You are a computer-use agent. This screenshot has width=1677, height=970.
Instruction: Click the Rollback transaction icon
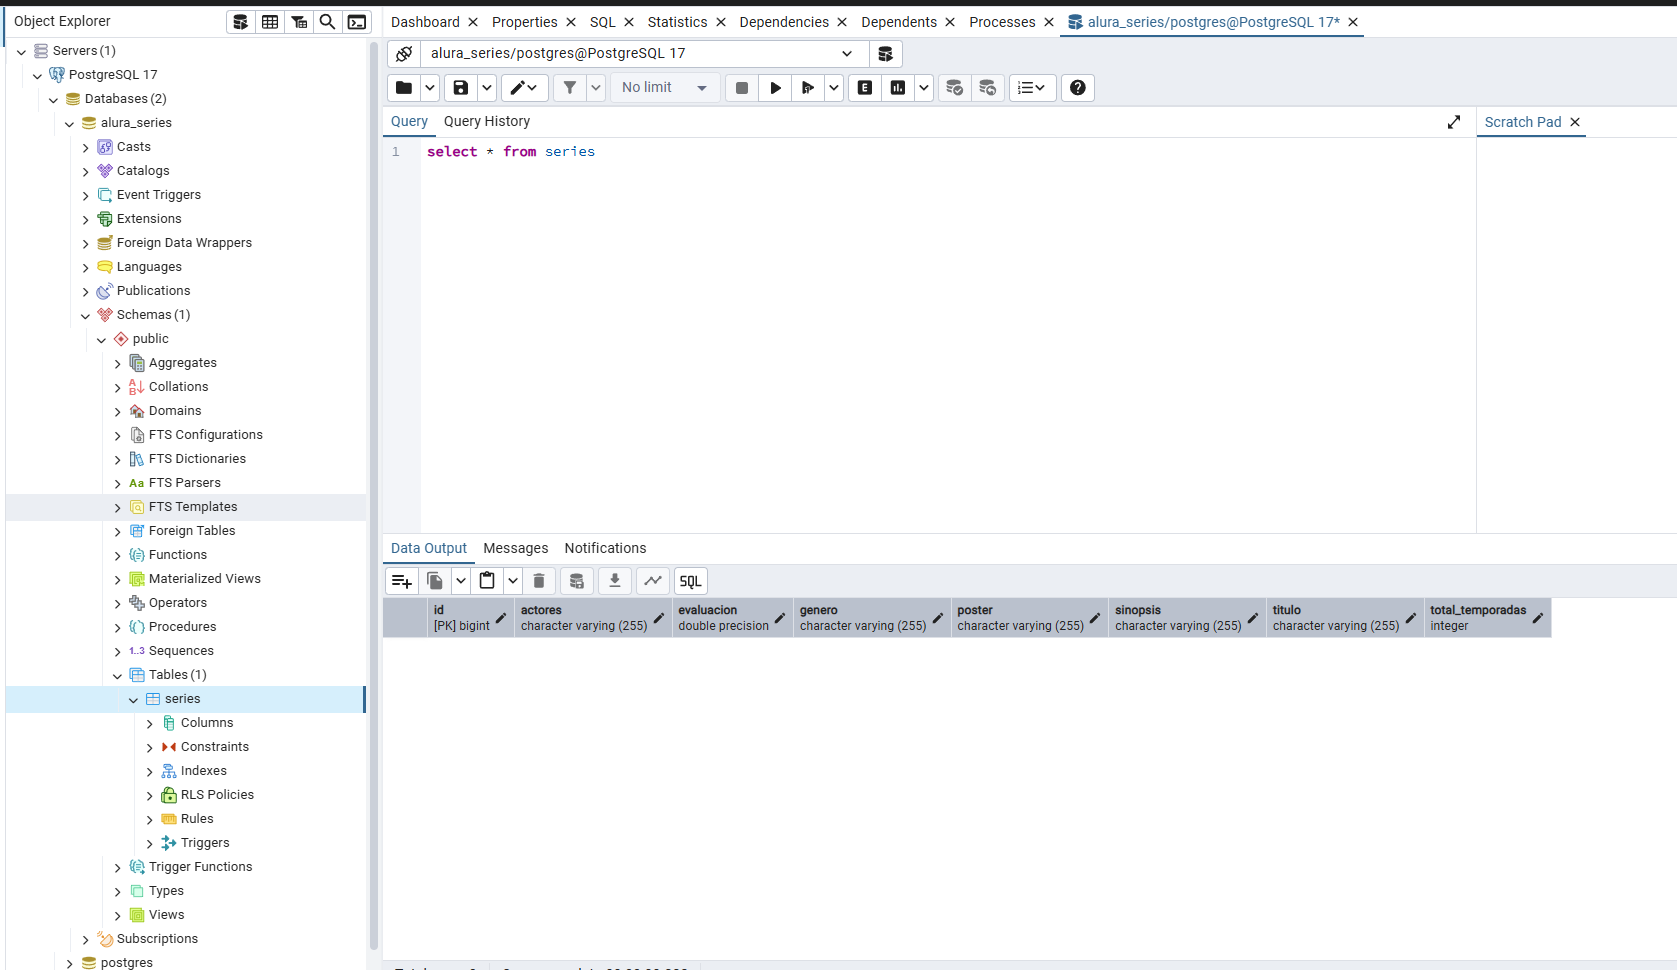point(987,88)
